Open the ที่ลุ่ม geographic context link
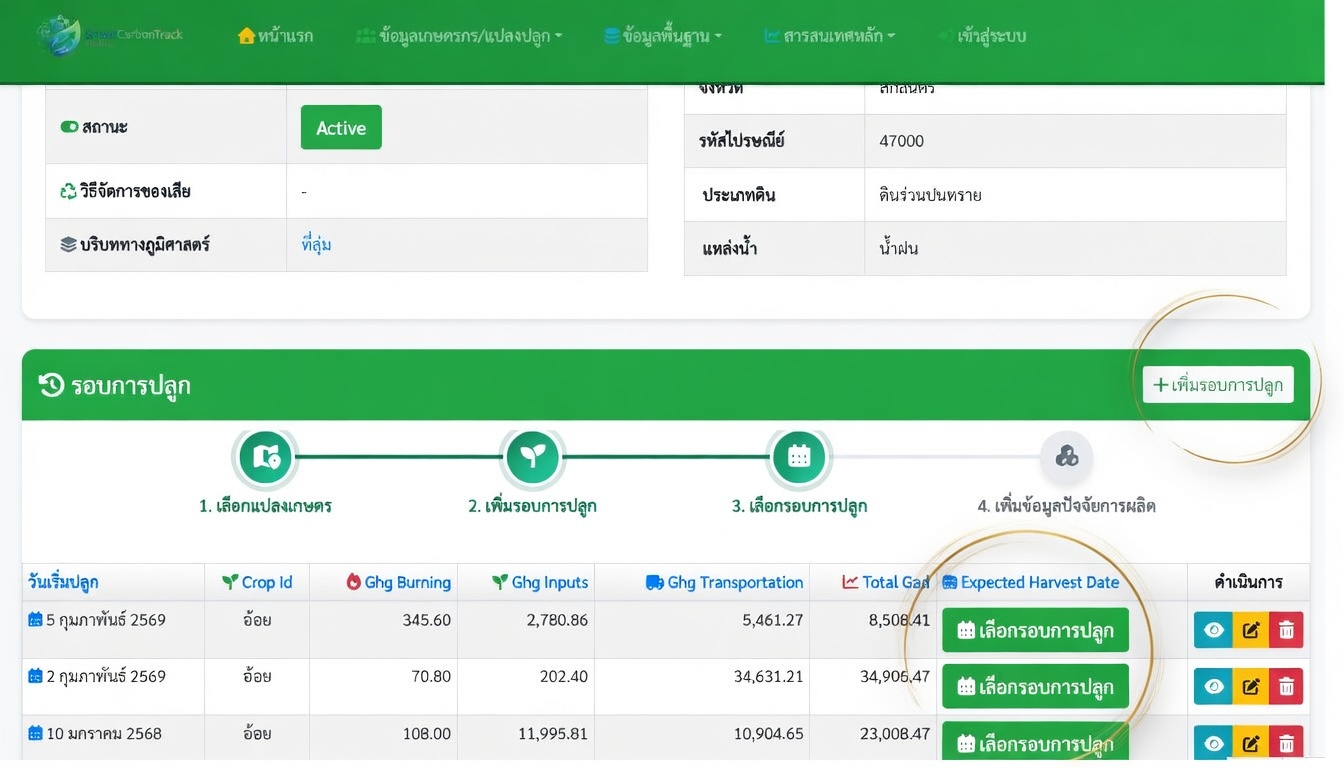The height and width of the screenshot is (768, 1344). pyautogui.click(x=316, y=244)
